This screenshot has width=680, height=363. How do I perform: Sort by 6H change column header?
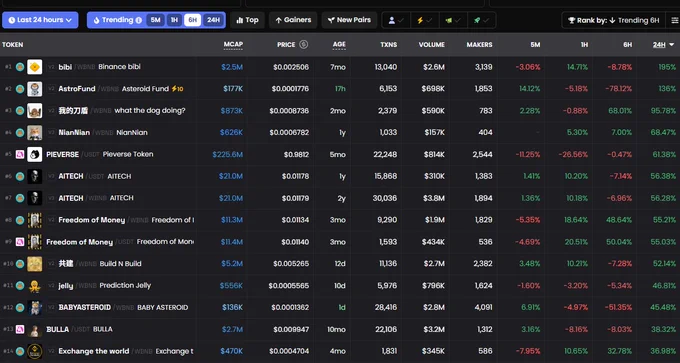pos(628,45)
